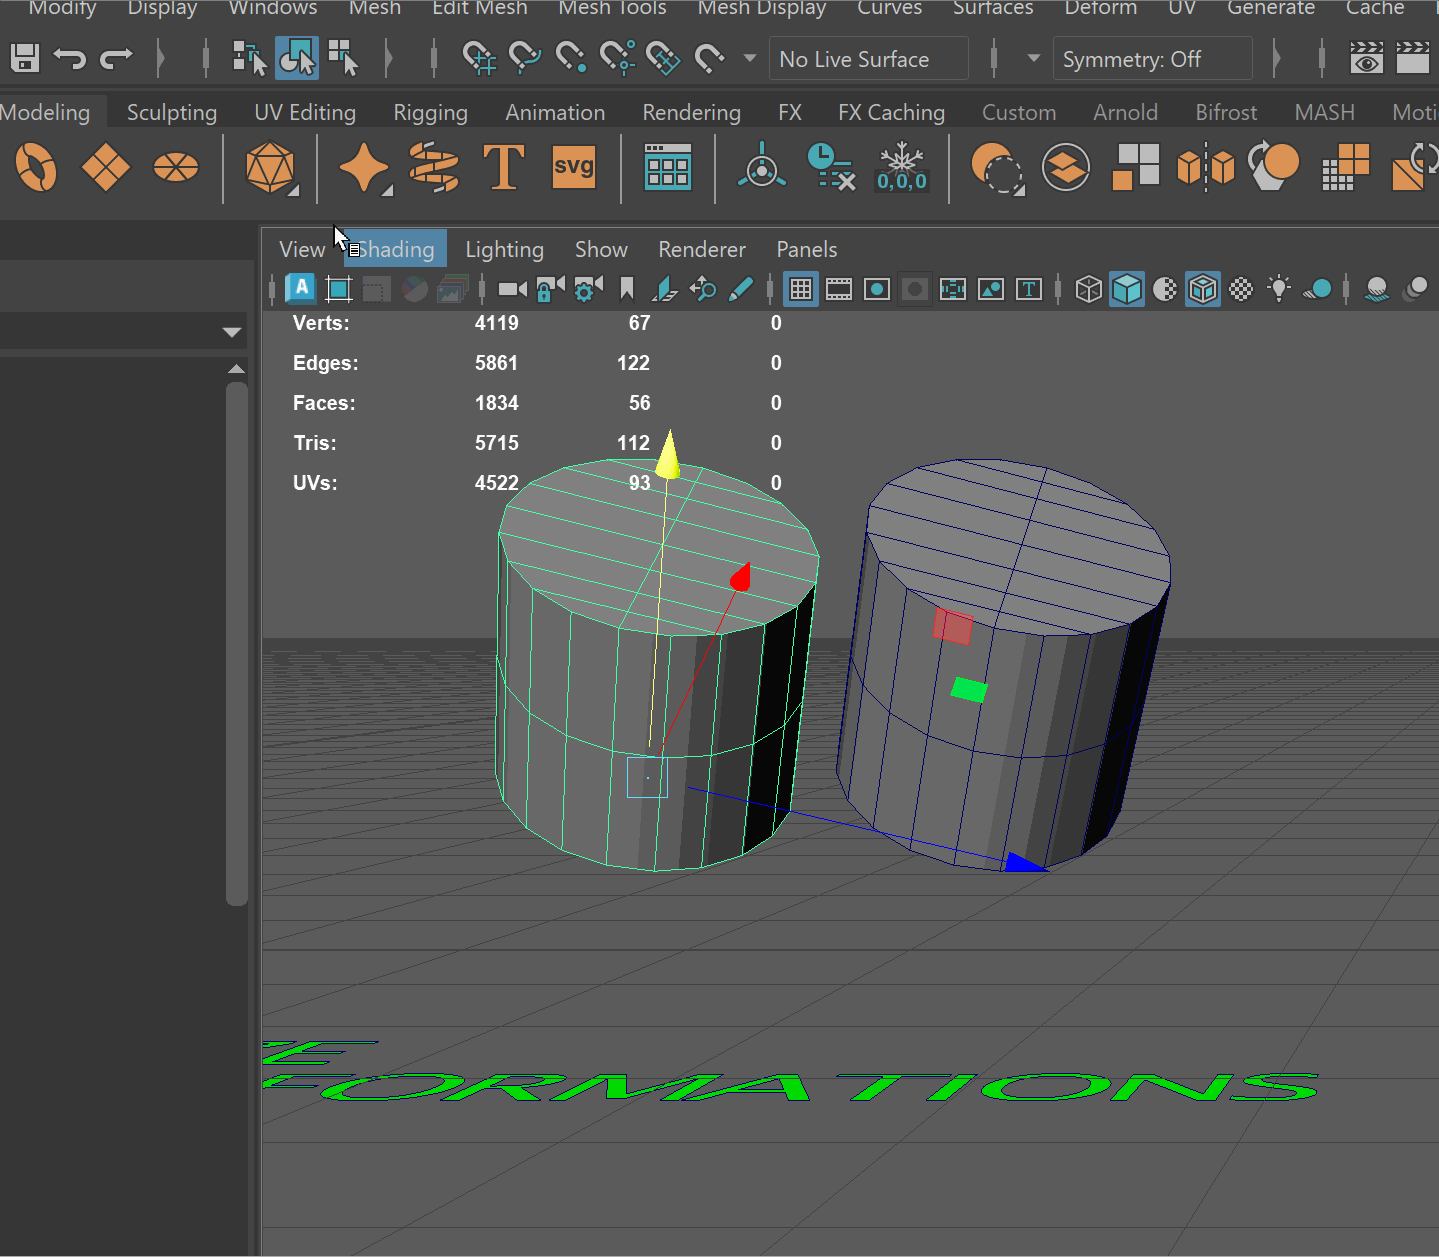Click the Freeze Transformations snowflake icon
Image resolution: width=1439 pixels, height=1257 pixels.
tap(901, 167)
